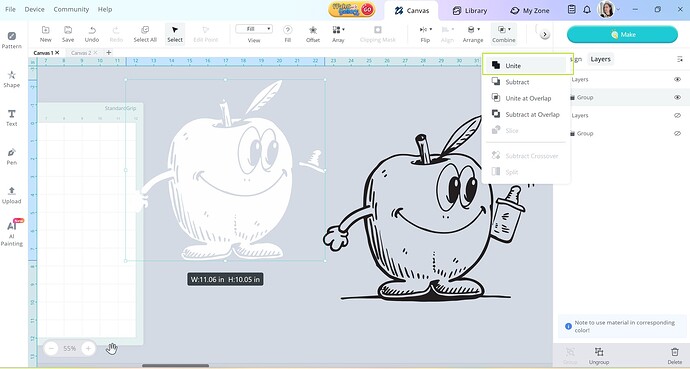Hide the first Layers entry
Image resolution: width=690 pixels, height=369 pixels.
(677, 80)
